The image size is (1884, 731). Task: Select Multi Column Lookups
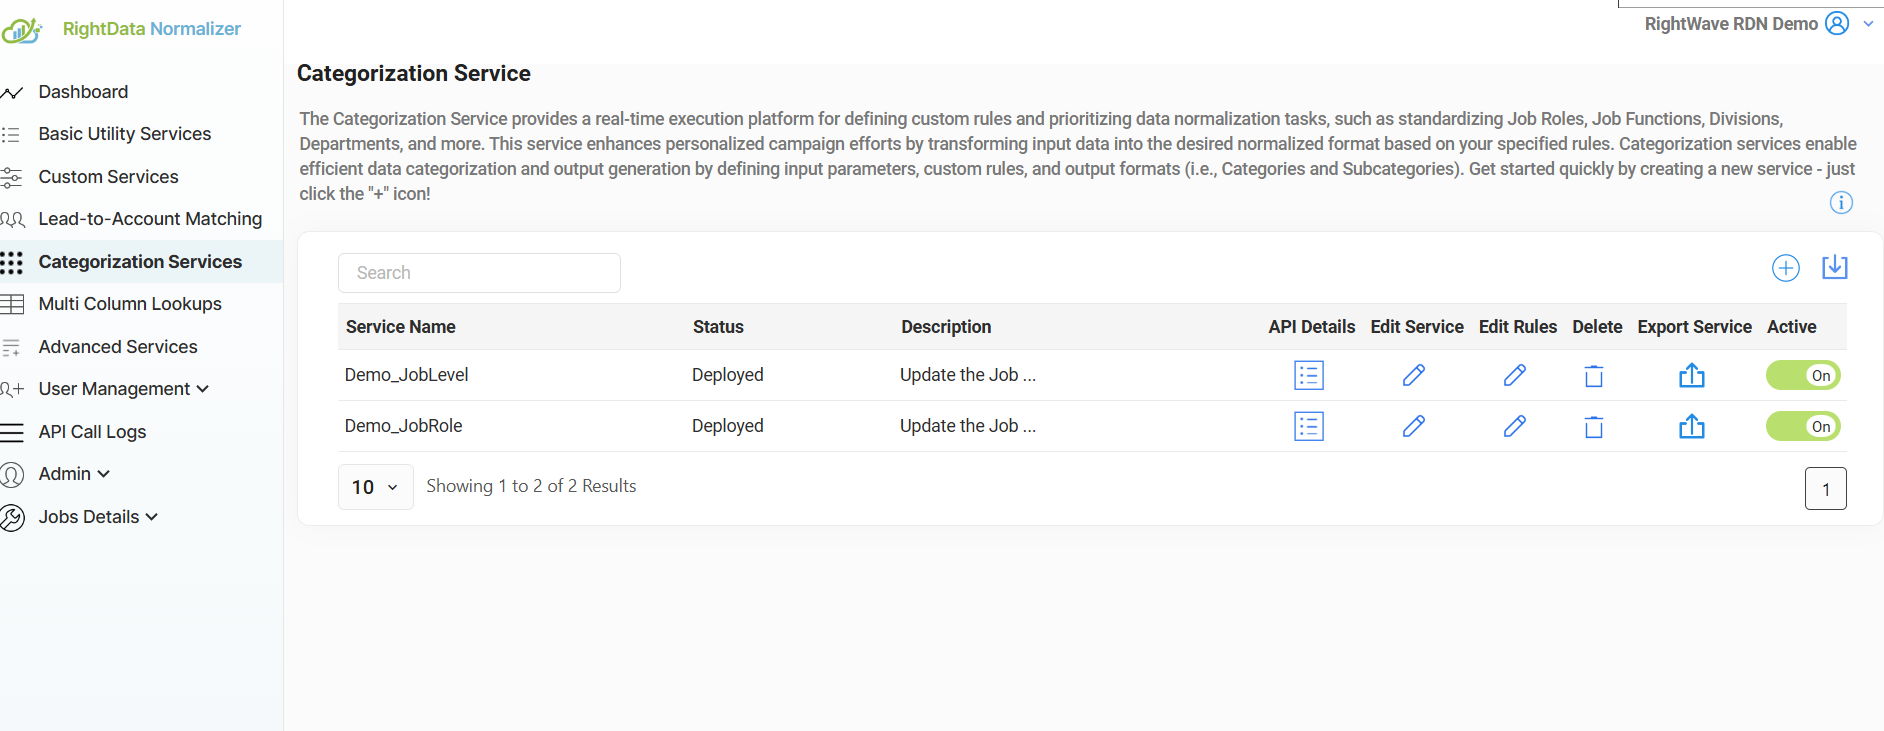coord(130,304)
